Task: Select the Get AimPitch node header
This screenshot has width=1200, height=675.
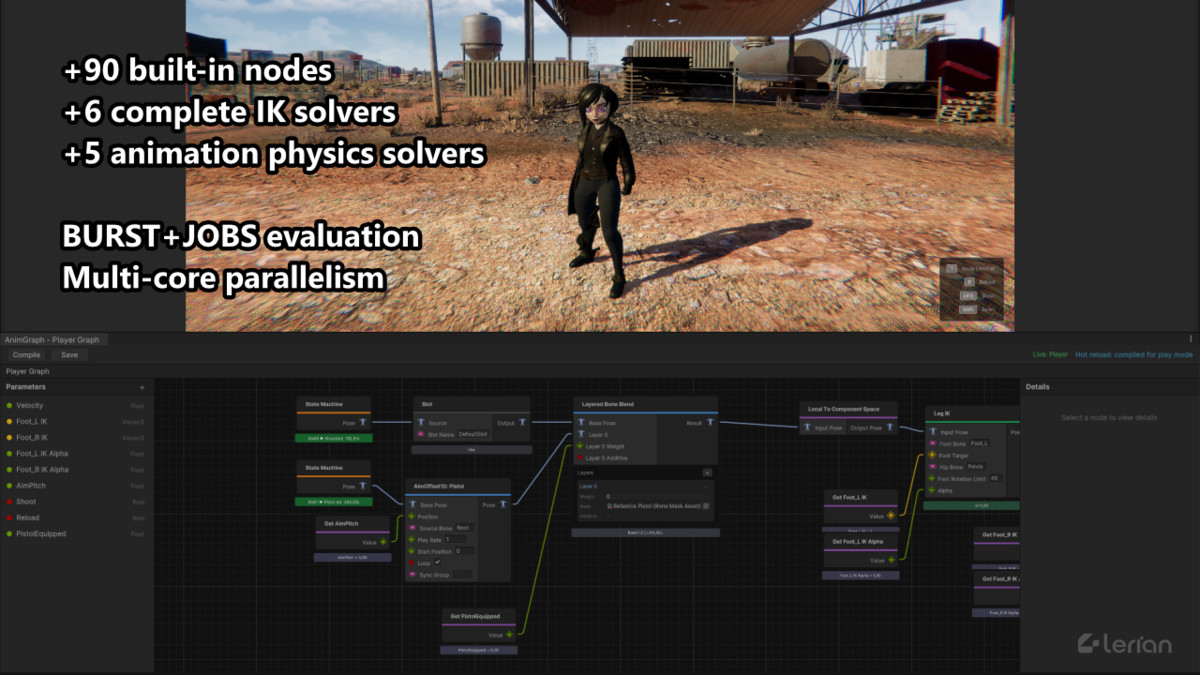Action: click(352, 523)
